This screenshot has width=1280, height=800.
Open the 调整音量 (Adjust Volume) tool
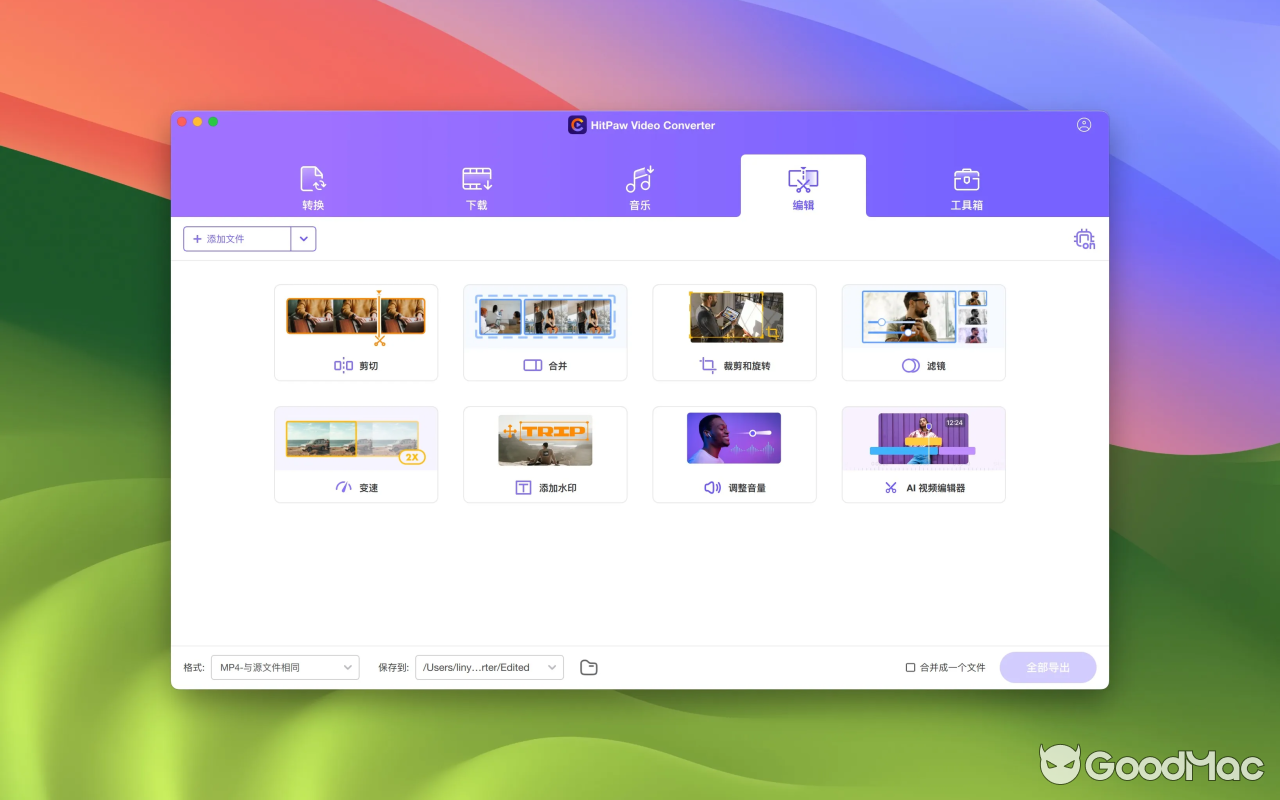coord(734,454)
